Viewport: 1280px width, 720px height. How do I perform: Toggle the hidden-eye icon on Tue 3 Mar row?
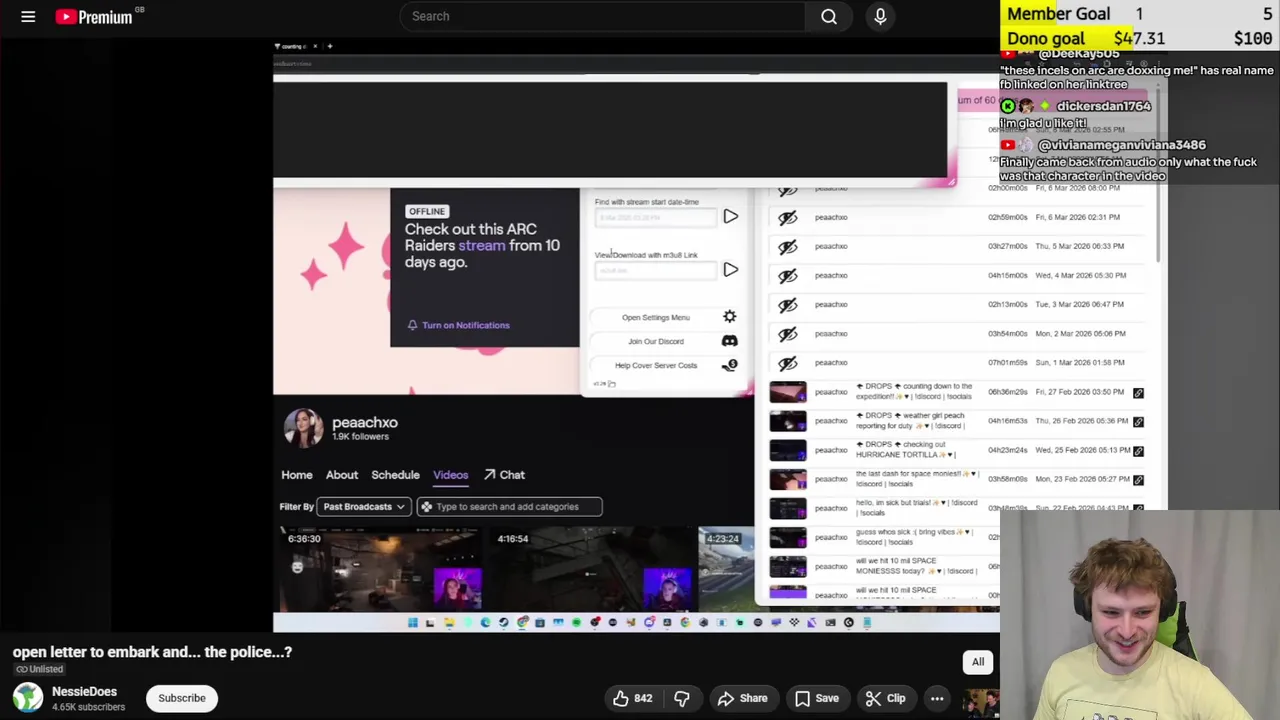(787, 304)
